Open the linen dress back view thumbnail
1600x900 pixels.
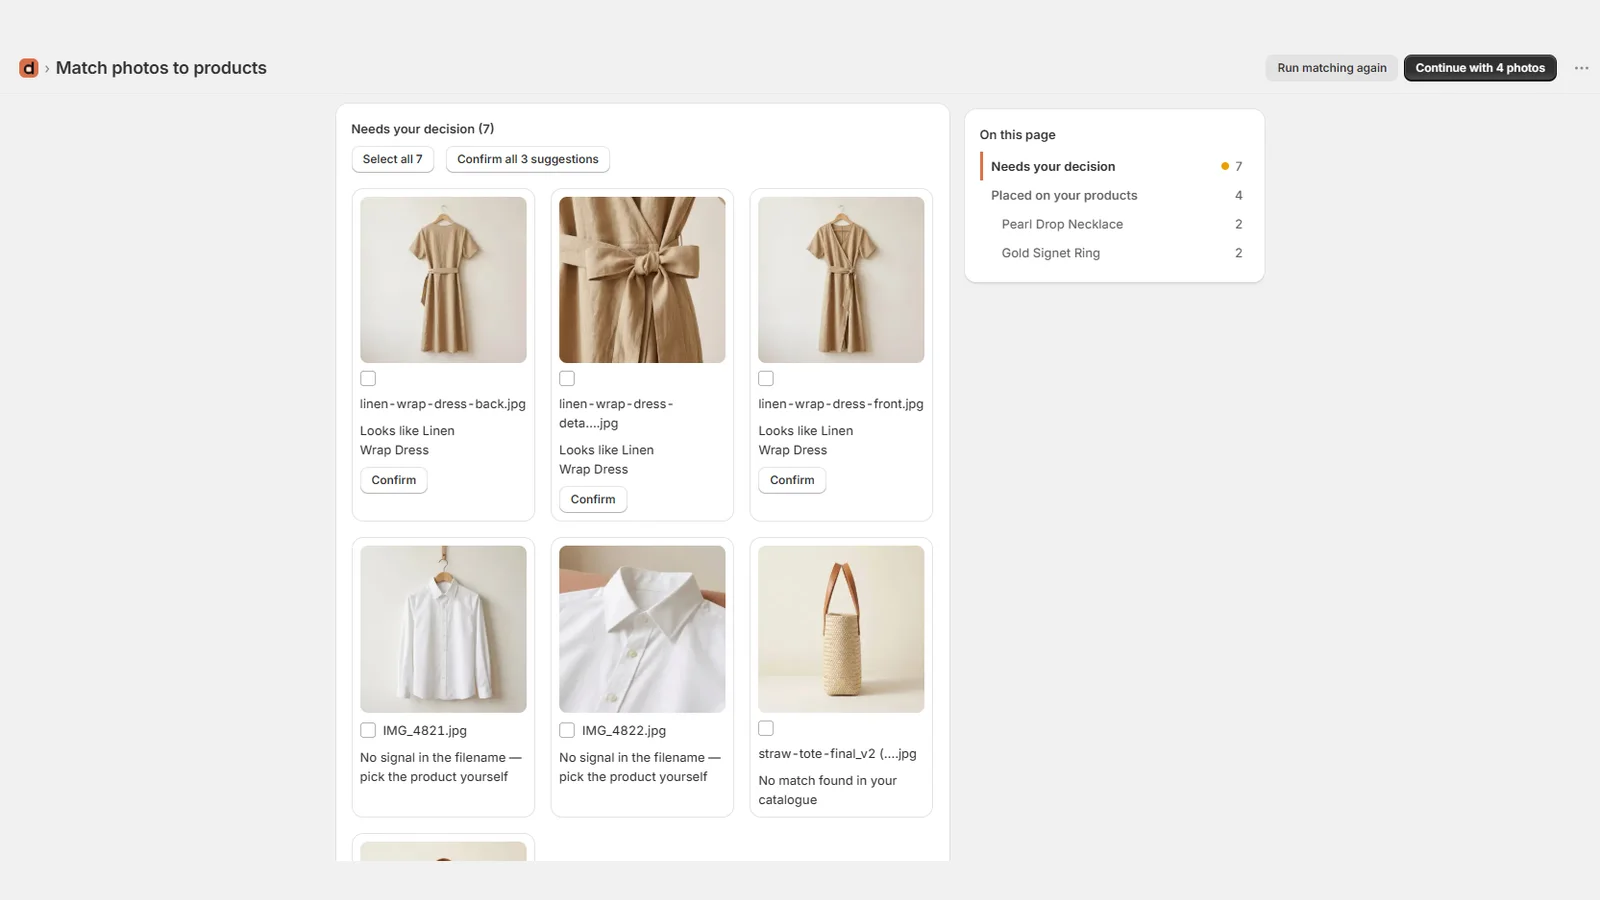pyautogui.click(x=443, y=280)
